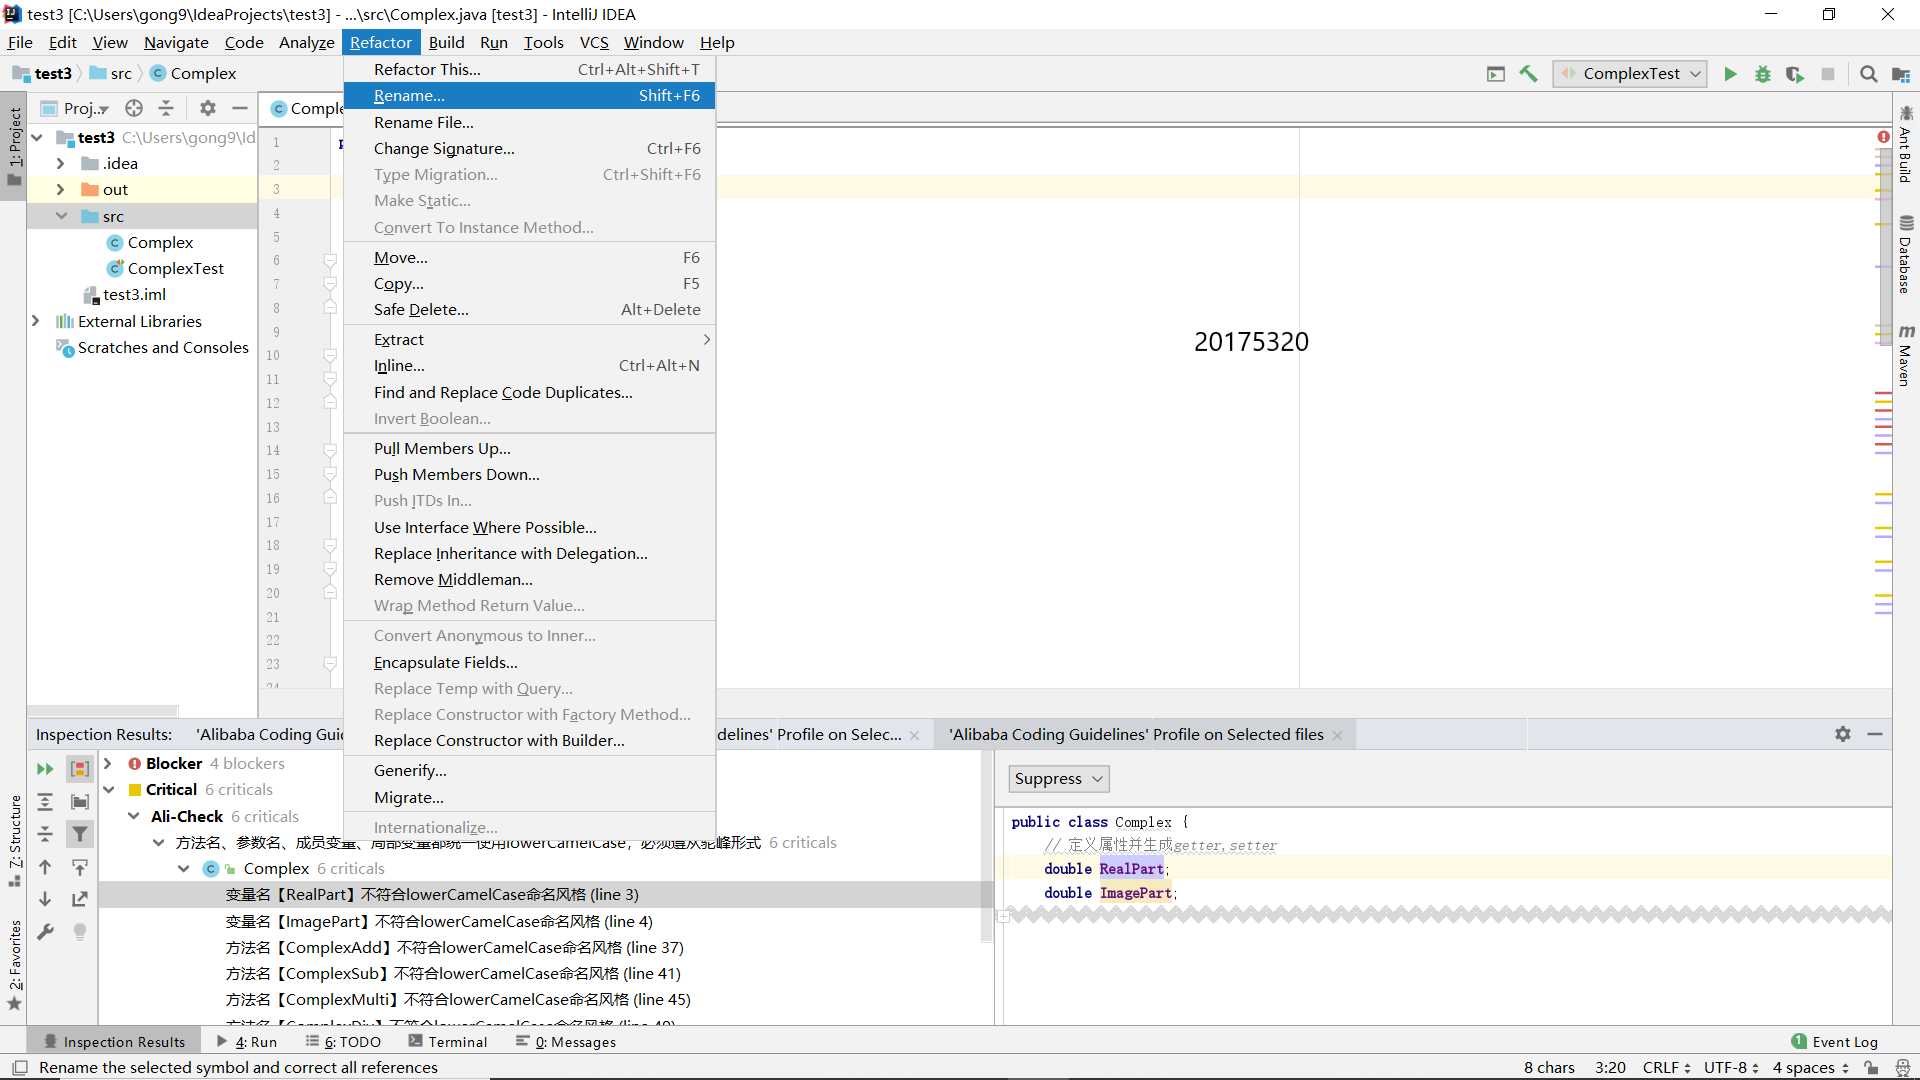
Task: Toggle group by severity in inspection toolbar
Action: click(x=80, y=769)
